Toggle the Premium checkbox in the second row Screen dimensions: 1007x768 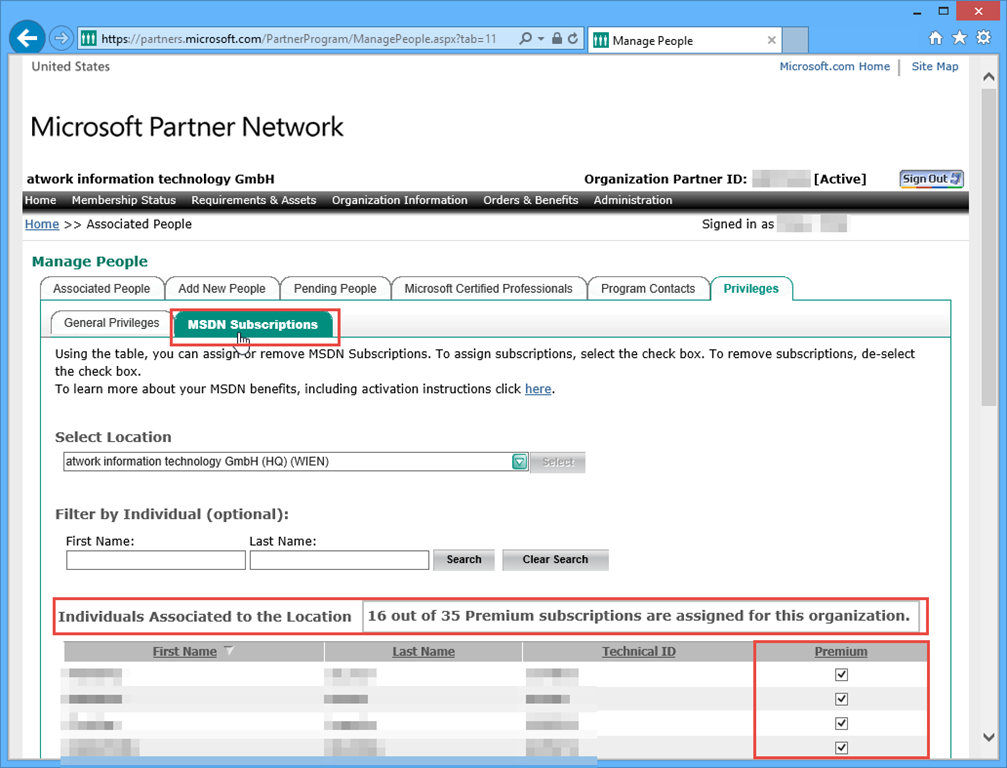click(x=841, y=699)
